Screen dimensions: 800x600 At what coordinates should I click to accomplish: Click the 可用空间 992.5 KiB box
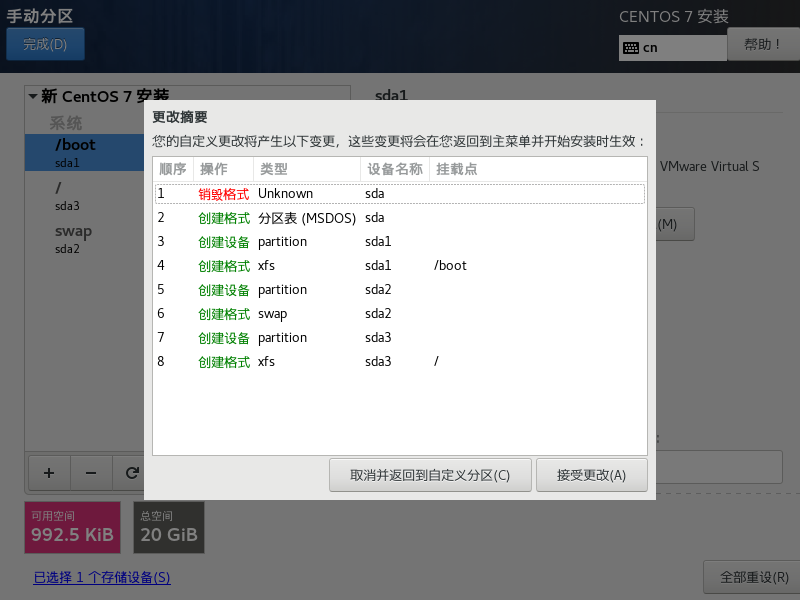pyautogui.click(x=72, y=528)
